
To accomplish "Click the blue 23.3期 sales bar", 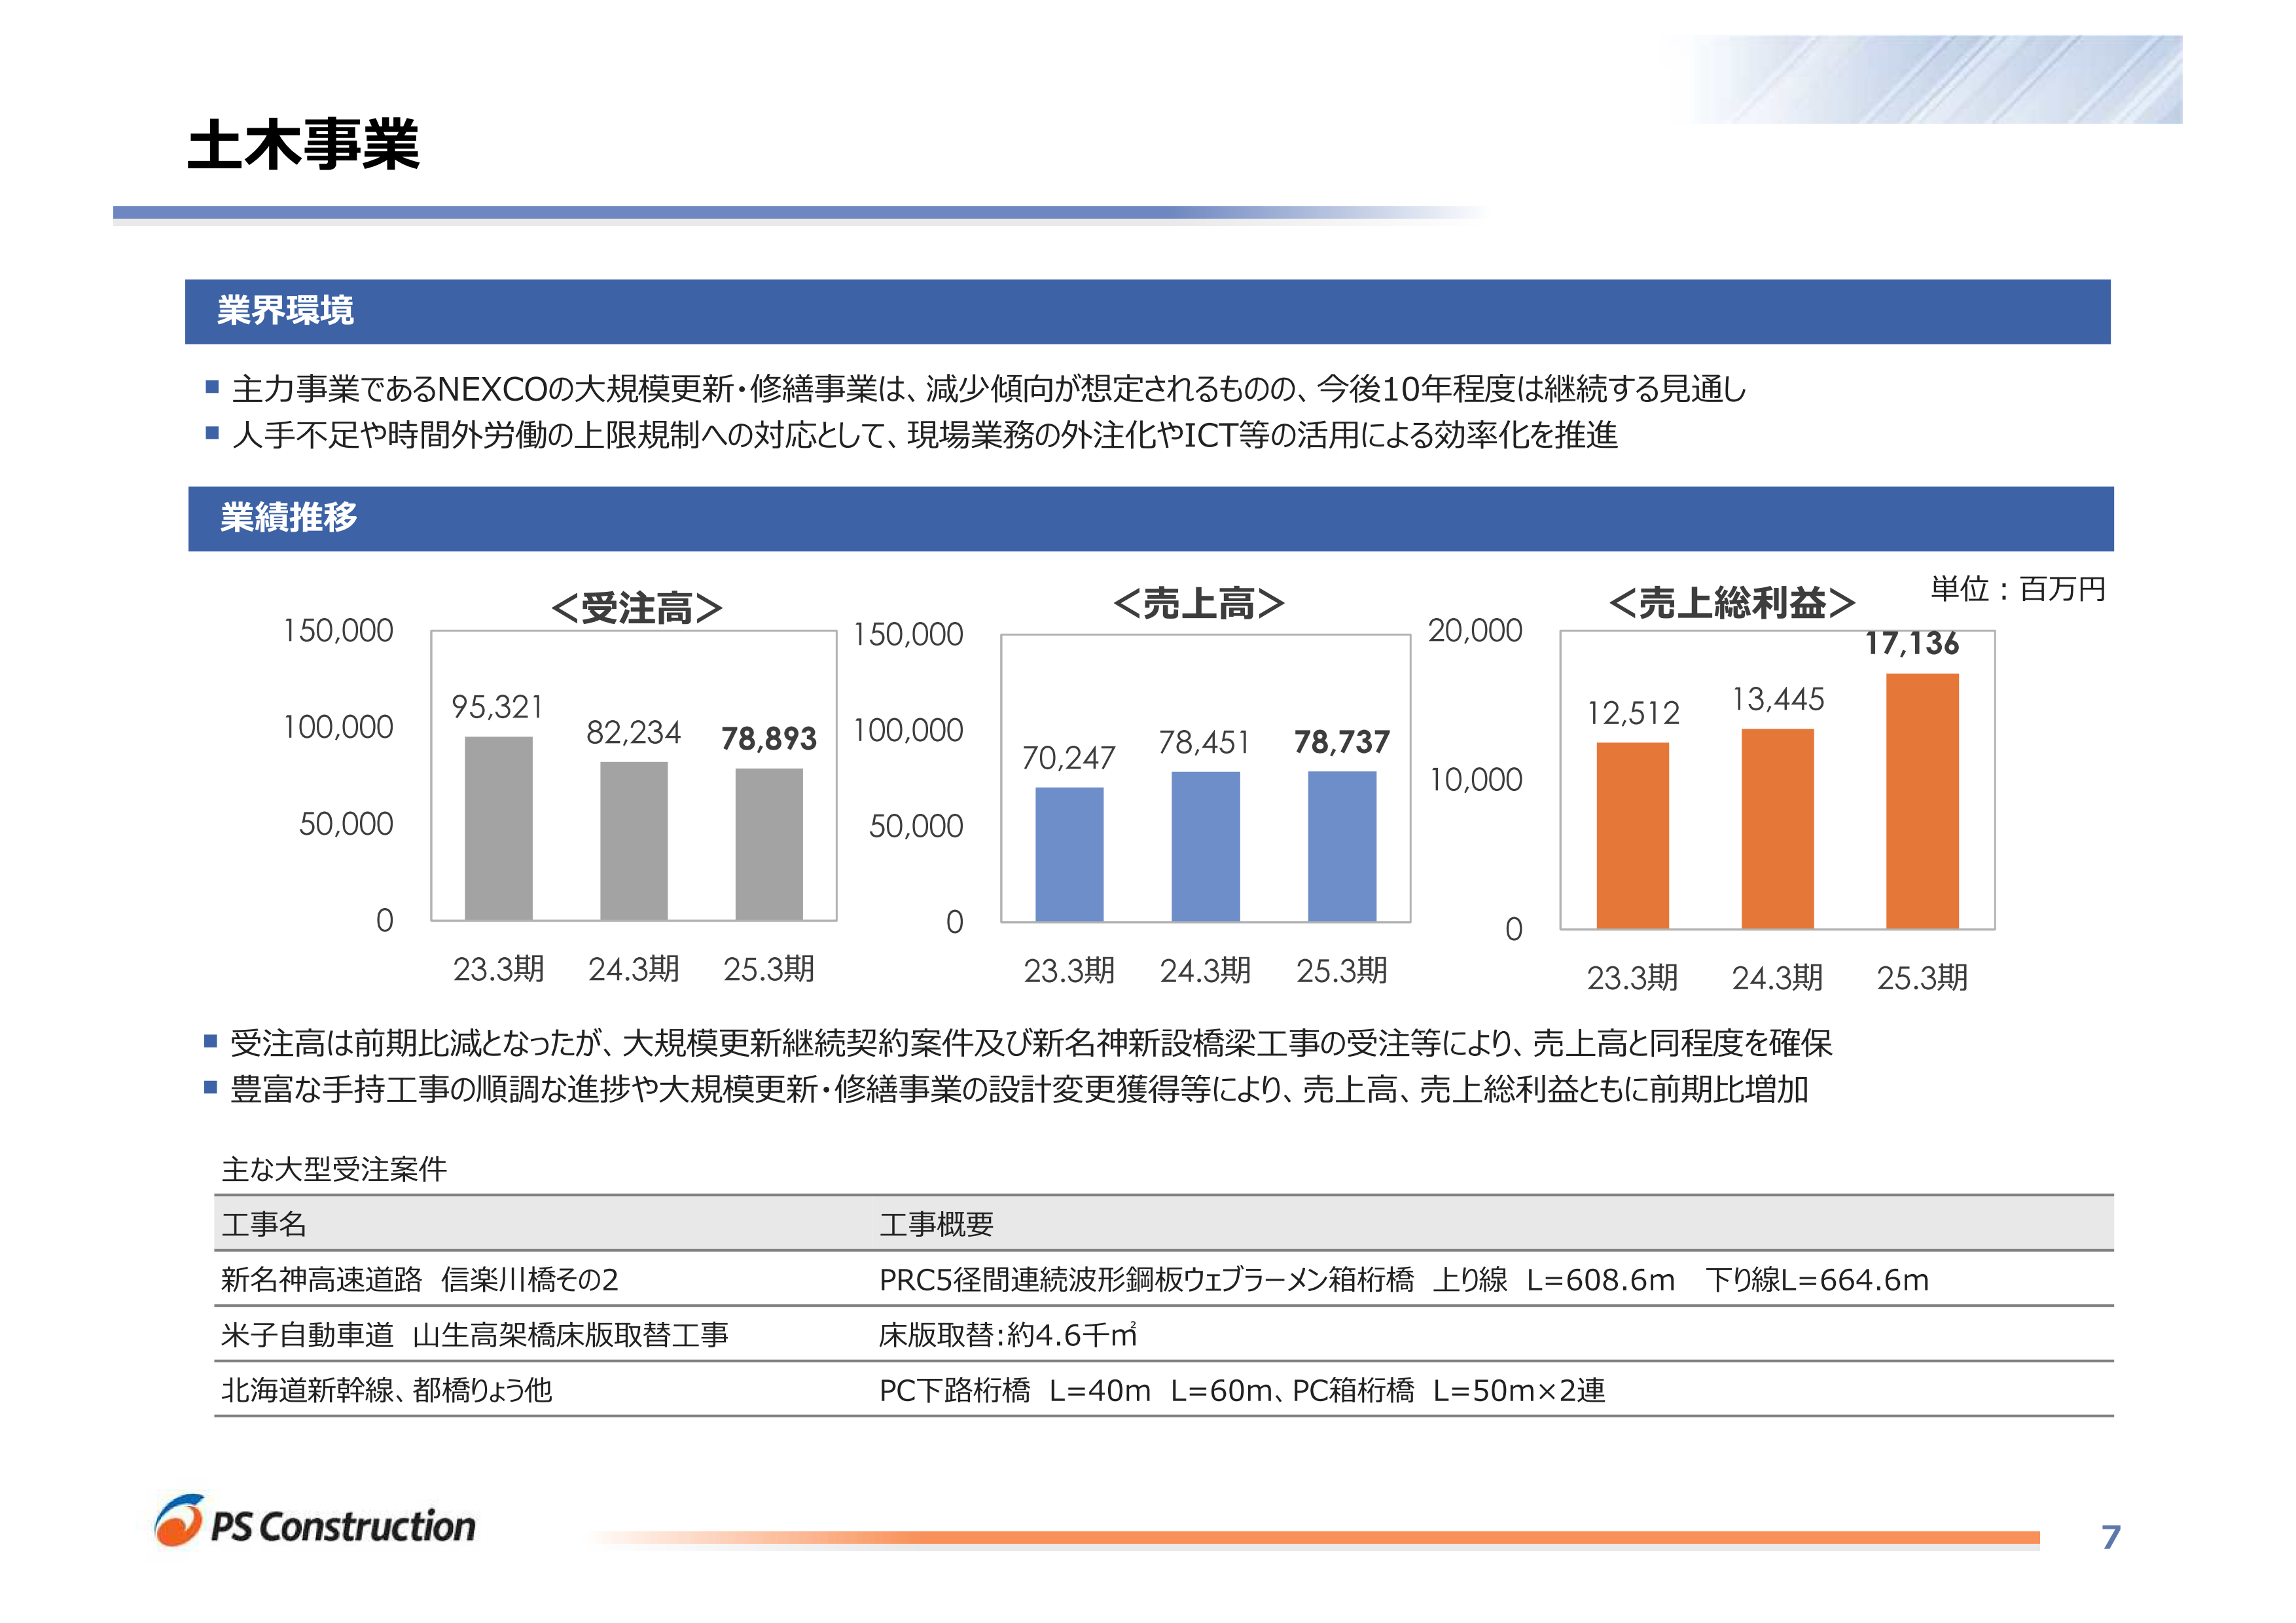I will point(1069,854).
